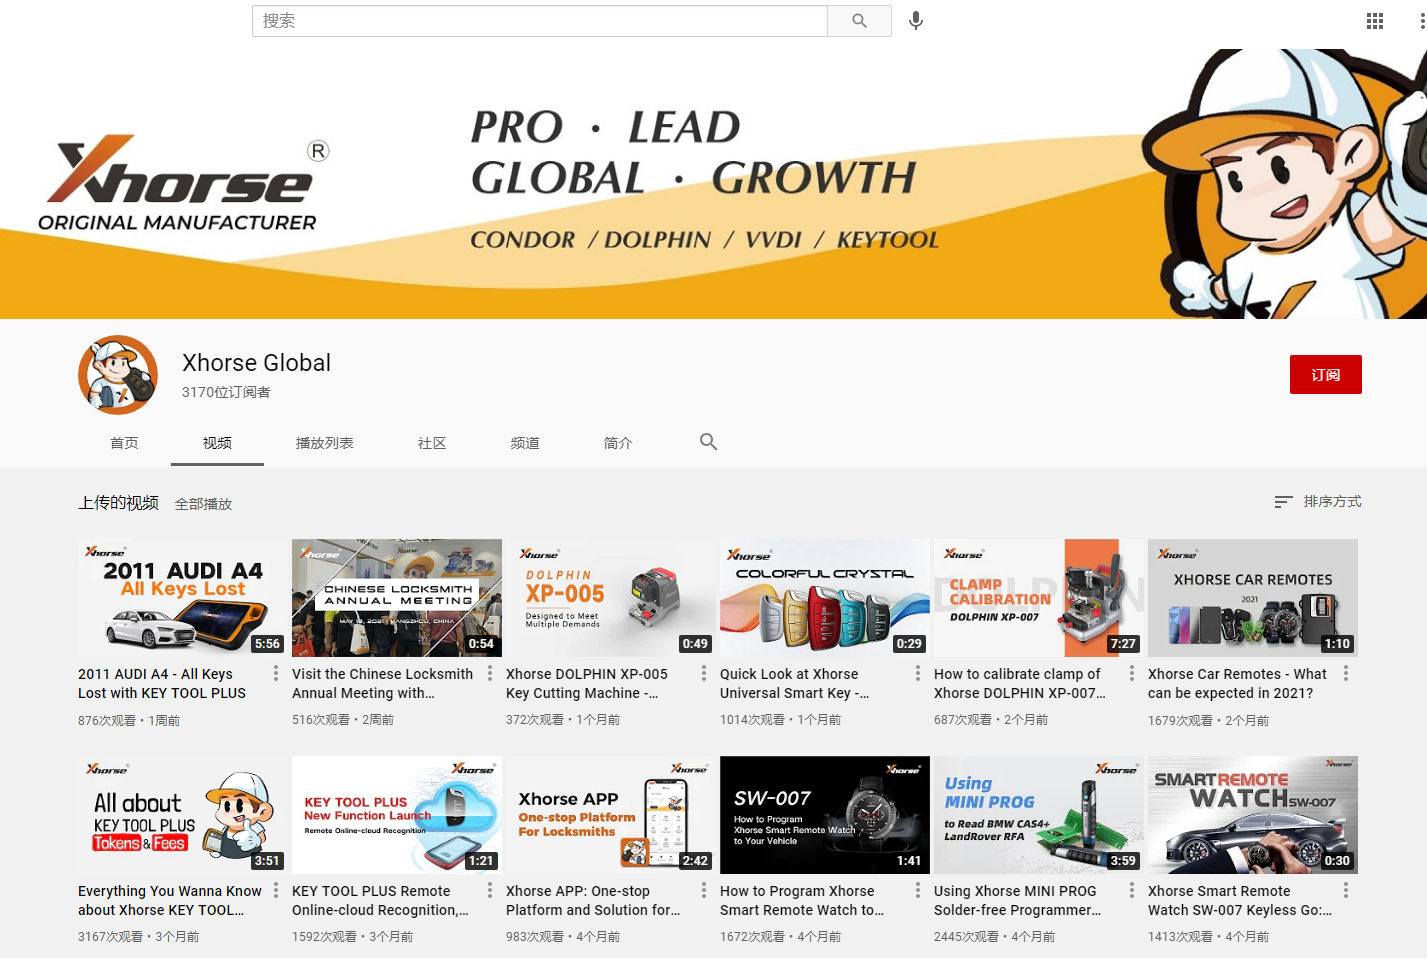1427x958 pixels.
Task: Open options menu for MINI PROG video
Action: [1132, 890]
